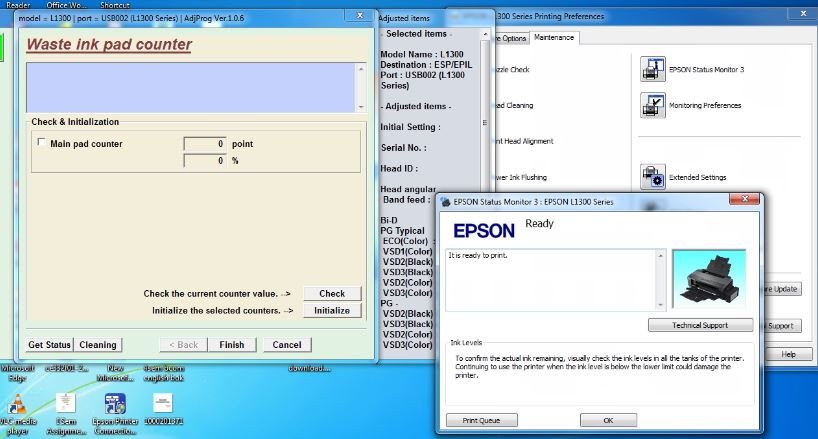This screenshot has height=439, width=818.
Task: Click Destination : ESP/EPIL text
Action: click(426, 65)
